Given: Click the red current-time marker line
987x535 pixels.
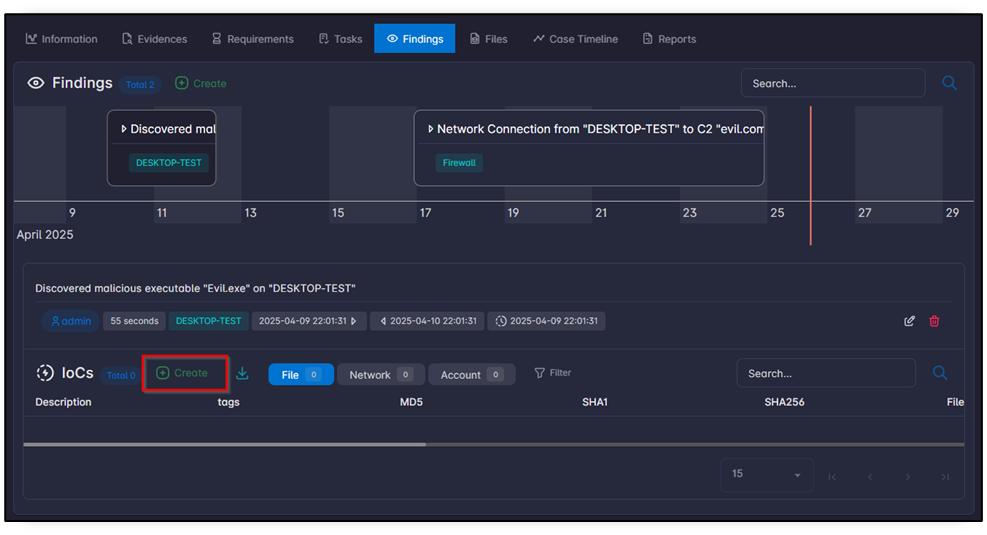Looking at the screenshot, I should tap(810, 175).
